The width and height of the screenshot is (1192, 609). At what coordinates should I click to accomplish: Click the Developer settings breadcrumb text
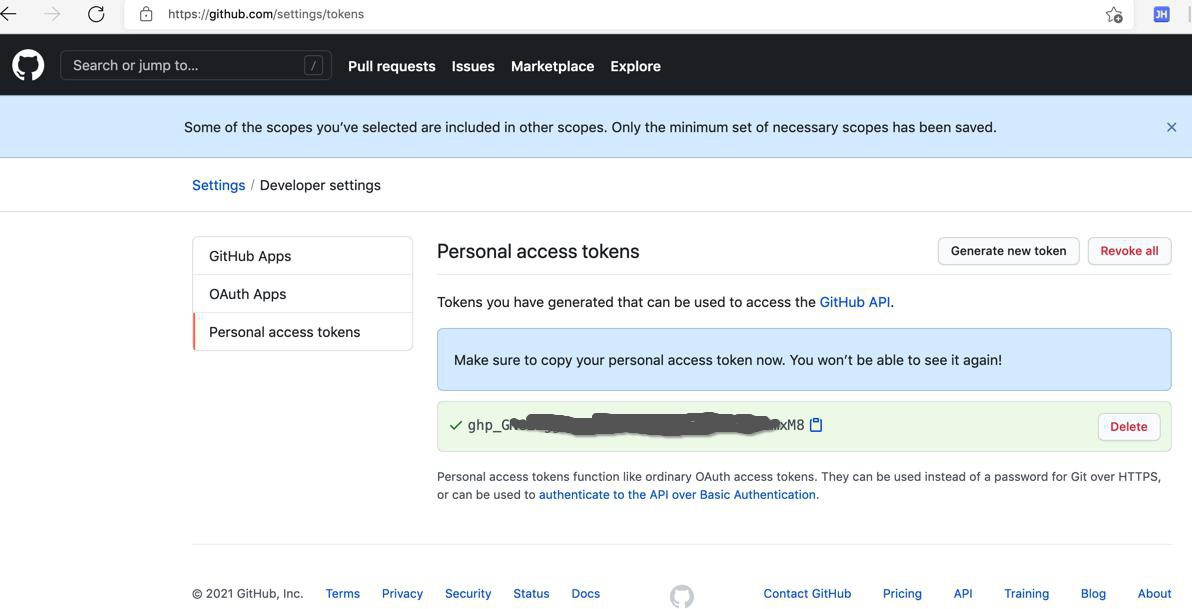coord(320,186)
